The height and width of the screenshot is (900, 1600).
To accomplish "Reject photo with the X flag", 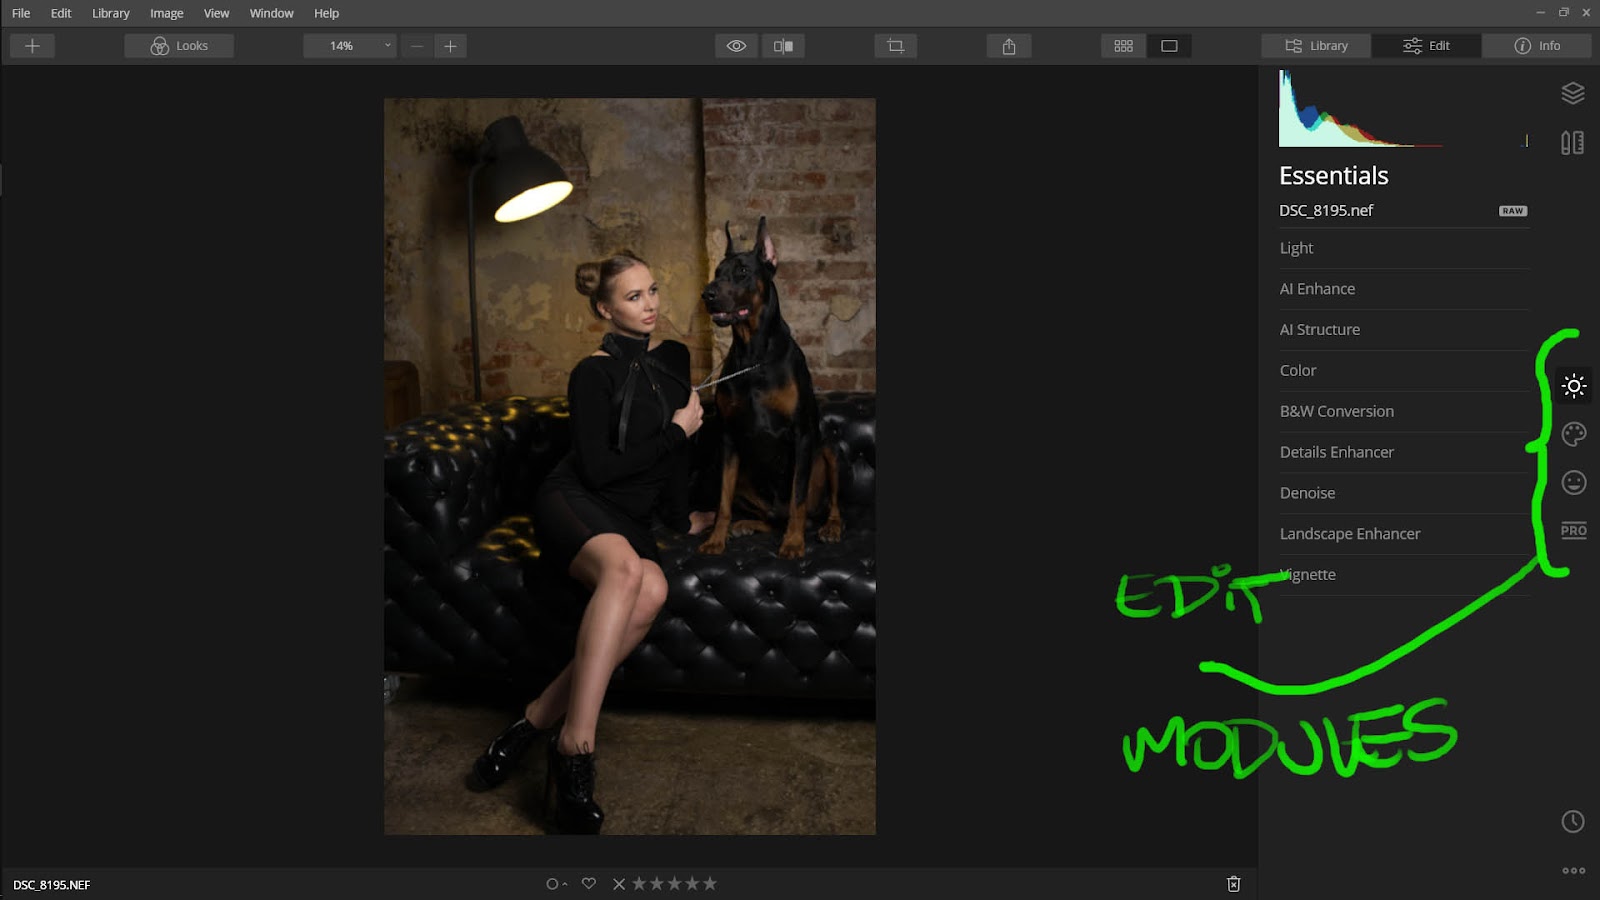I will 619,884.
